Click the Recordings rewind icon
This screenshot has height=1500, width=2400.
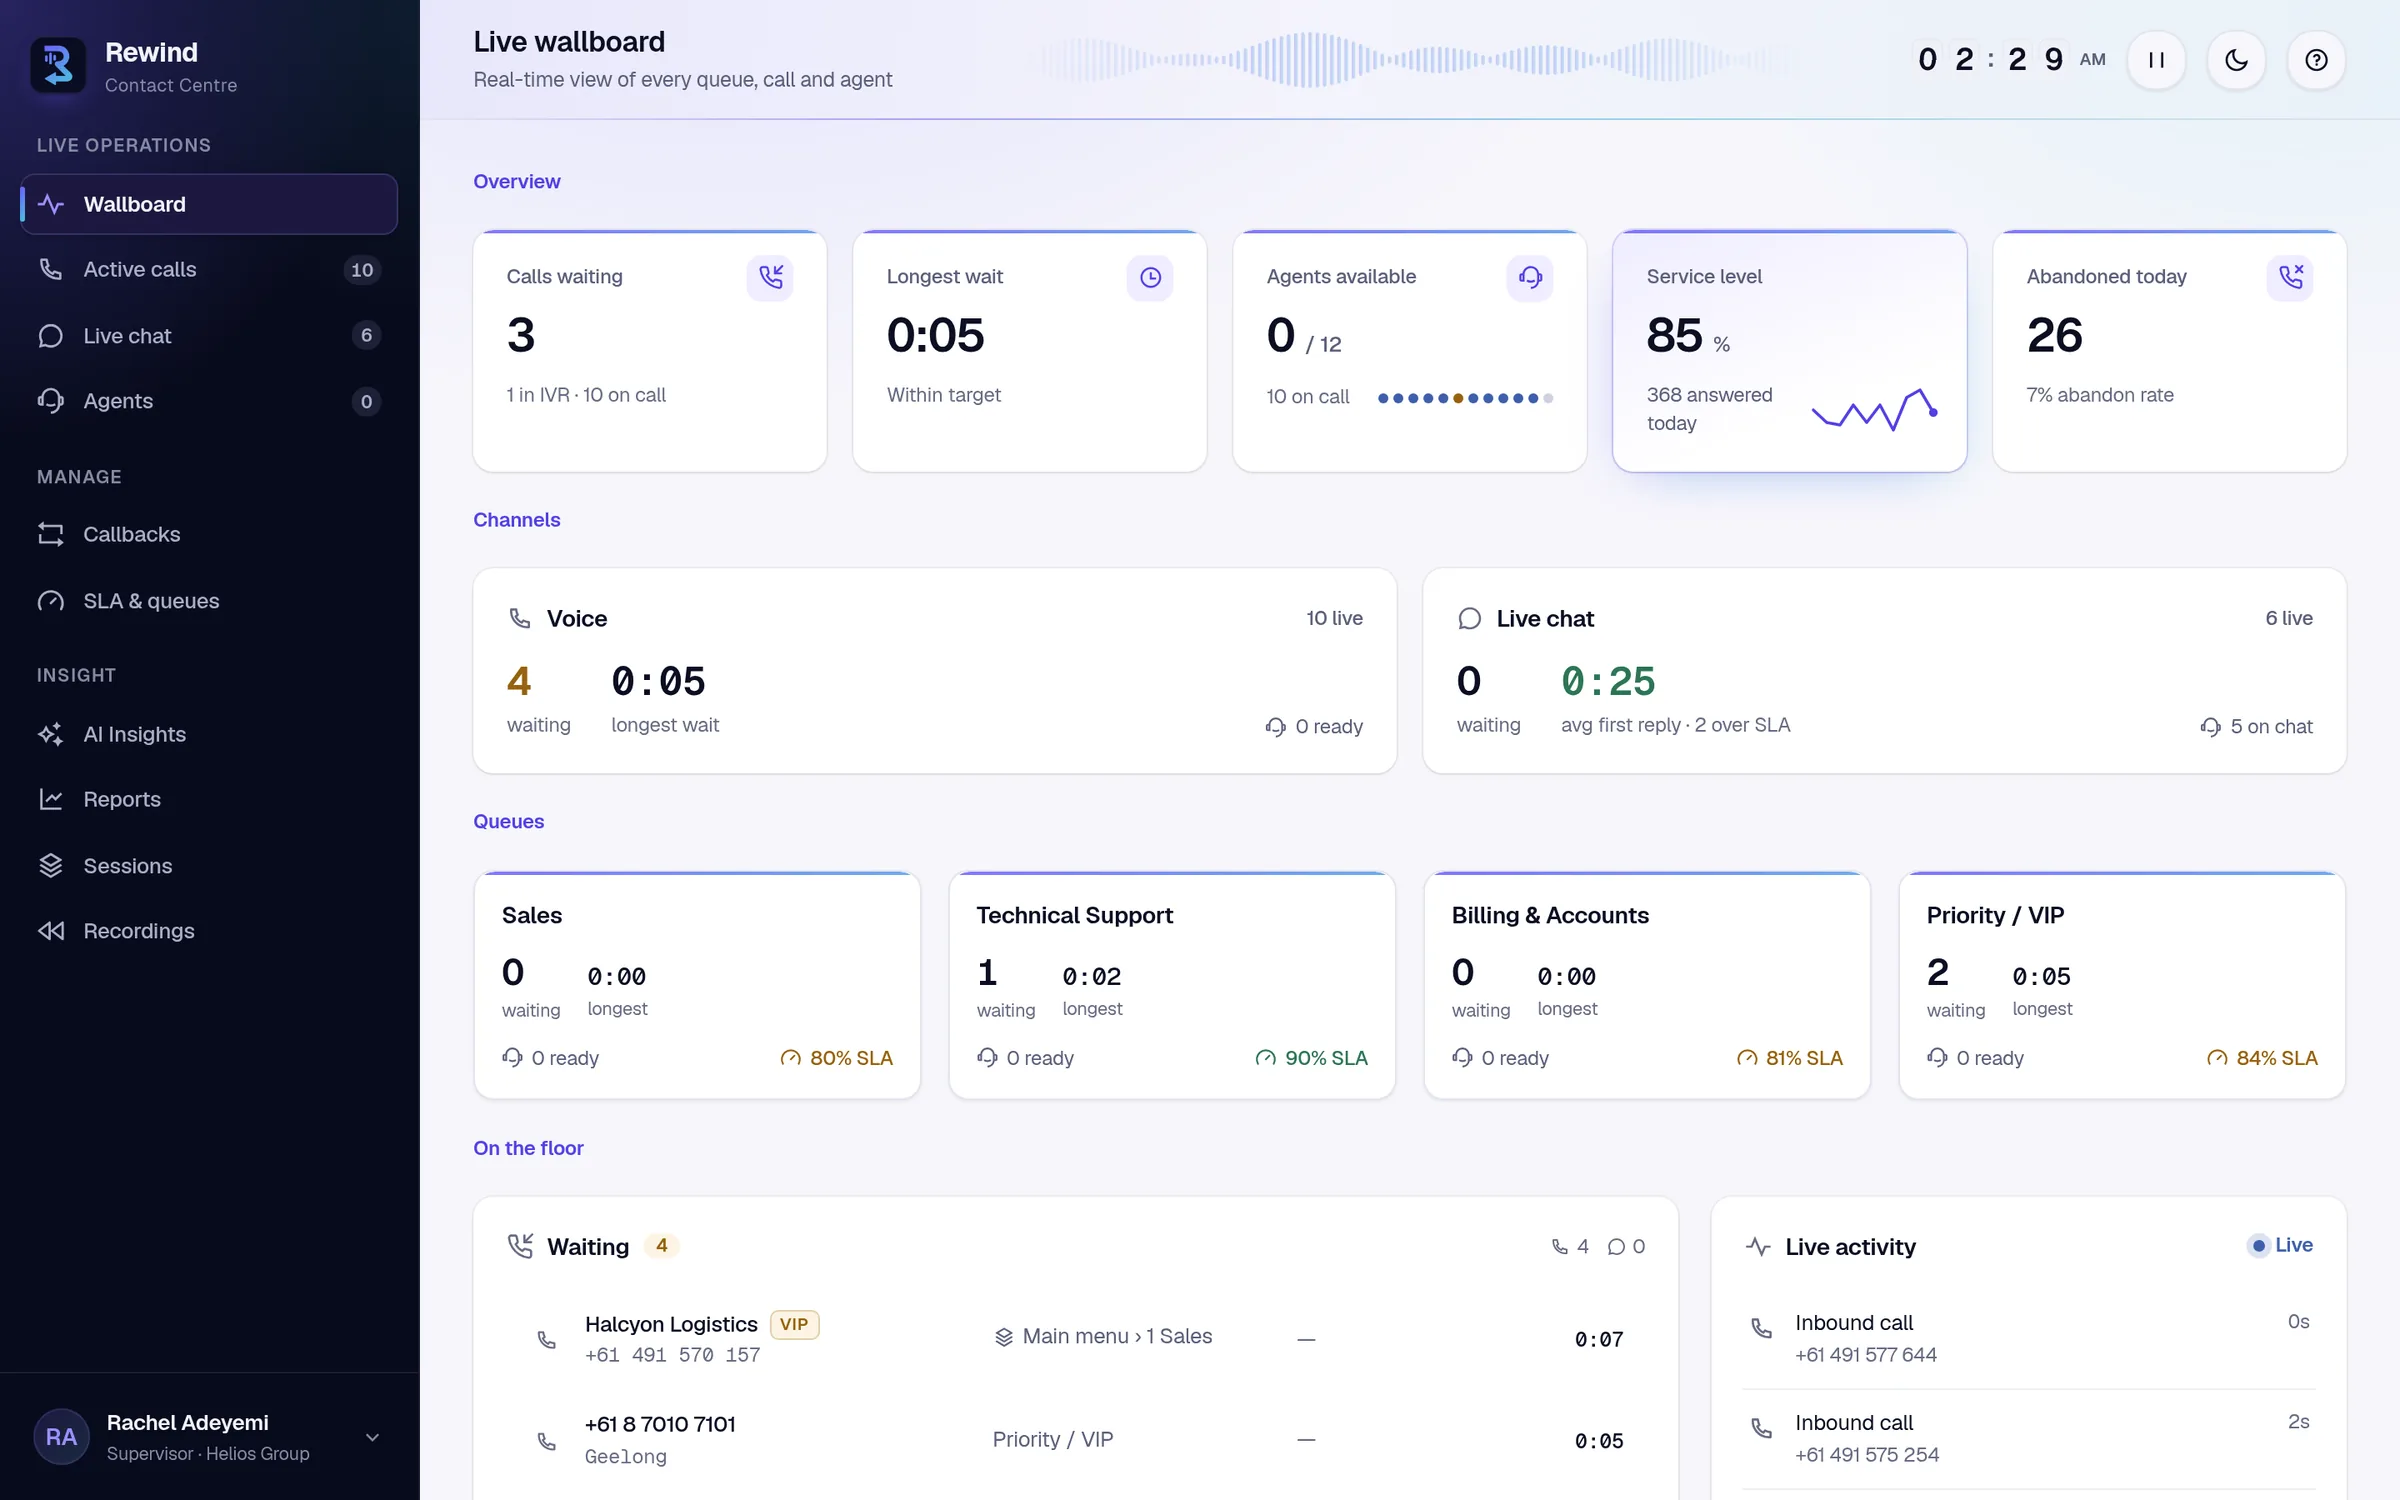click(50, 931)
